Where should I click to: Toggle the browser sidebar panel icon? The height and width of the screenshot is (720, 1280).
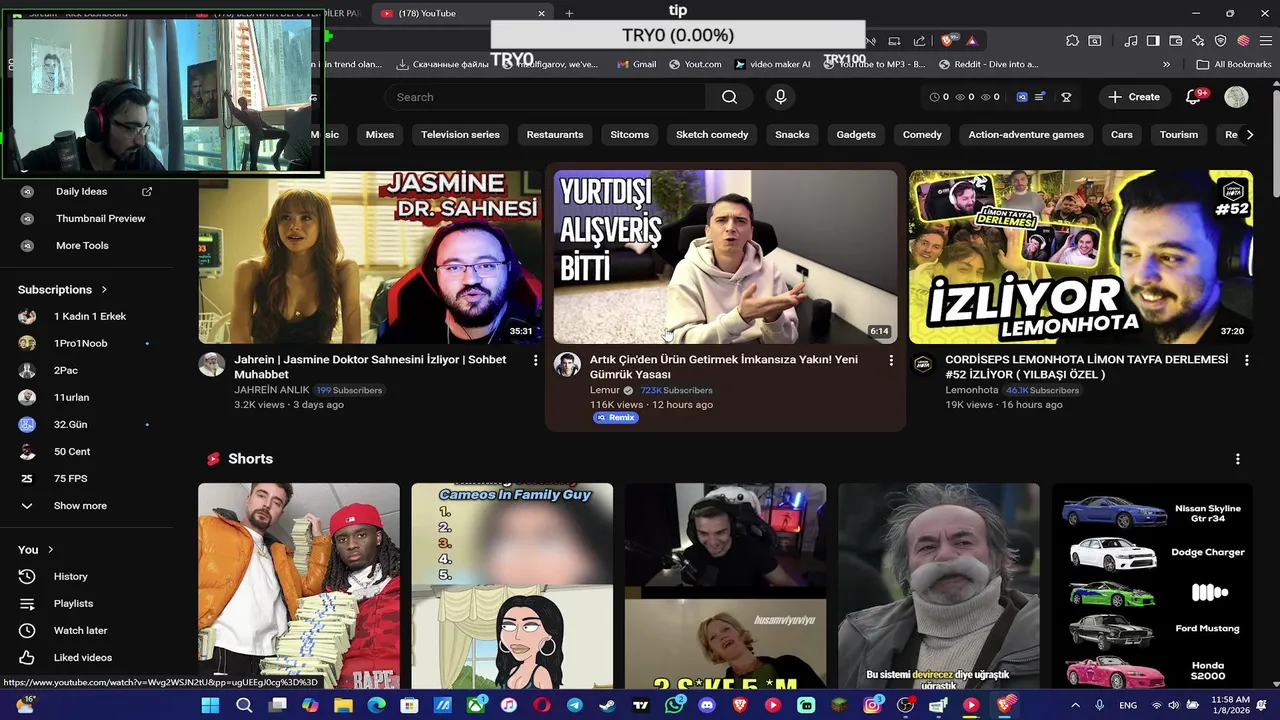1153,41
